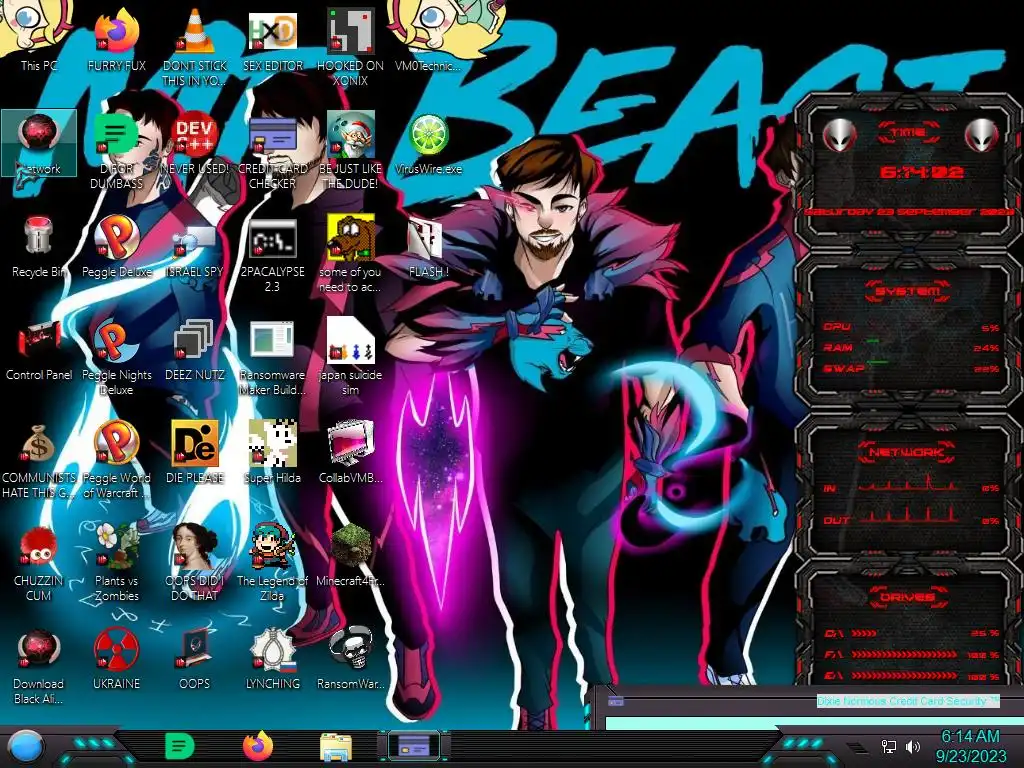Launch The Legend of Zilda

coord(273,562)
